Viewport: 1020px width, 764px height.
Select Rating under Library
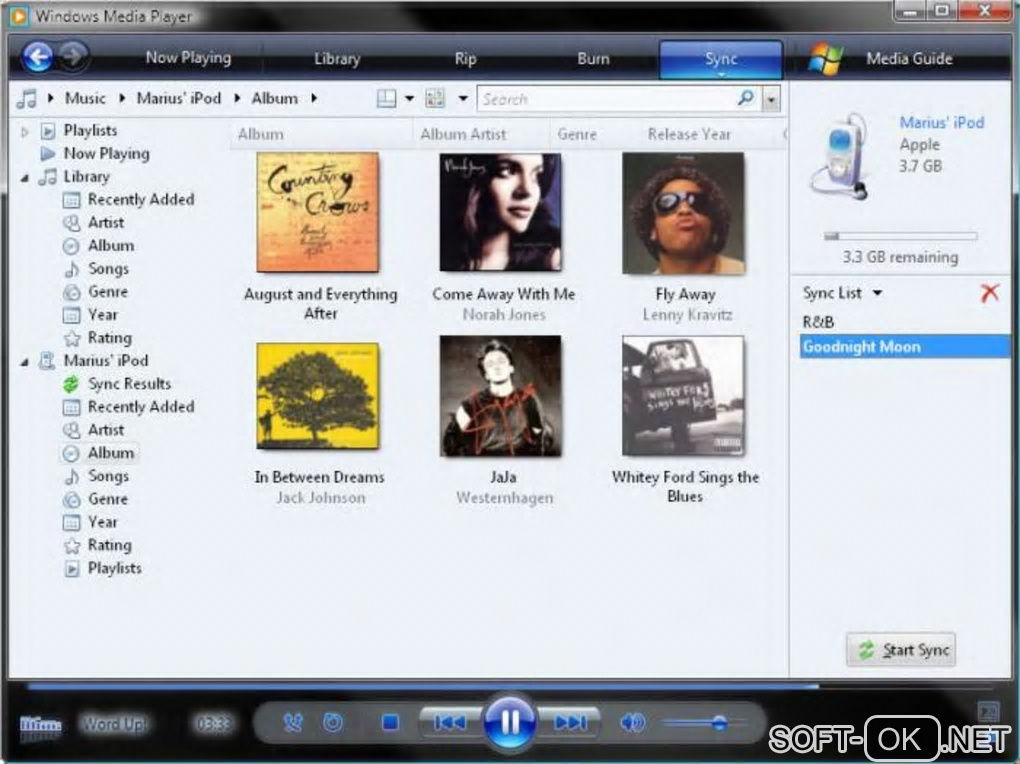(109, 338)
